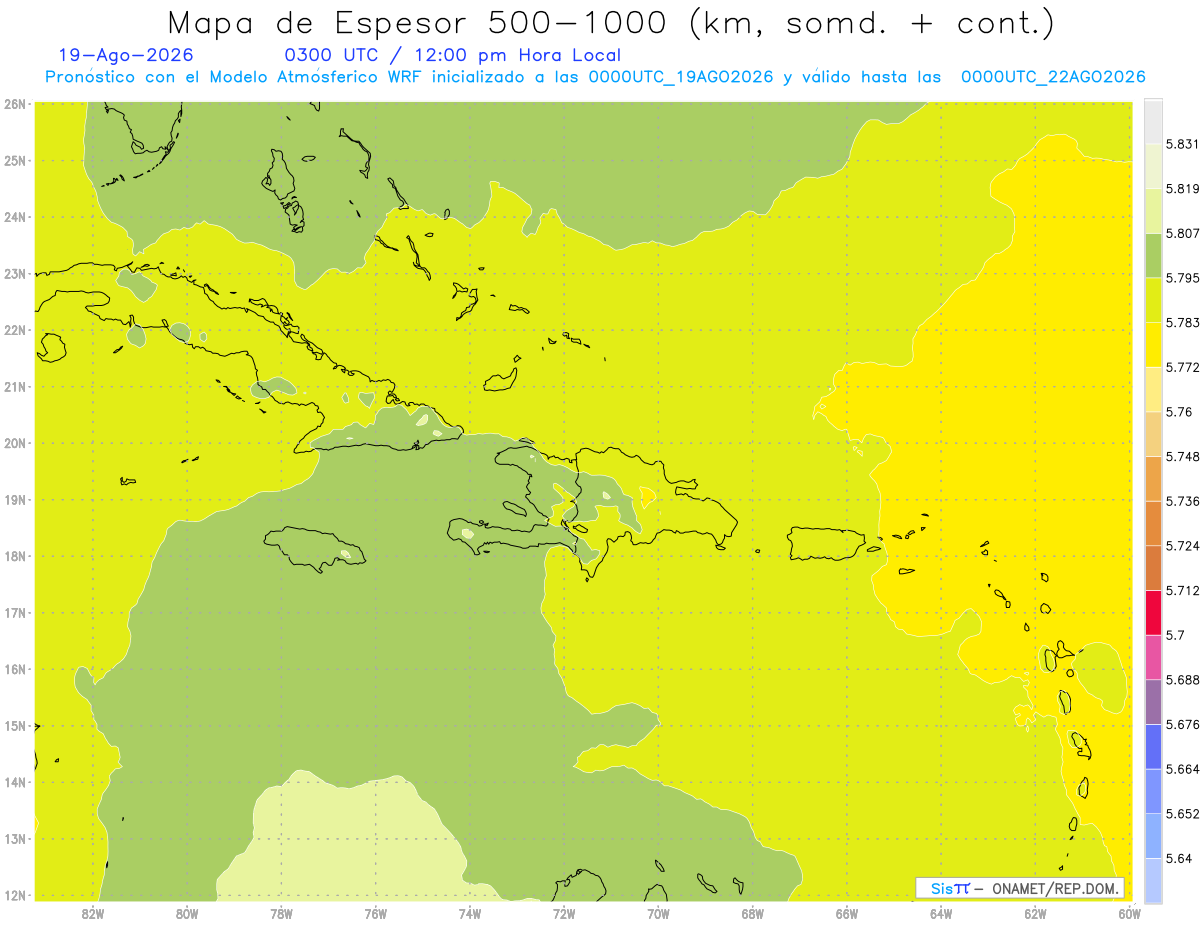This screenshot has height=927, width=1200.
Task: Click legend value 5.748
Action: [1182, 456]
